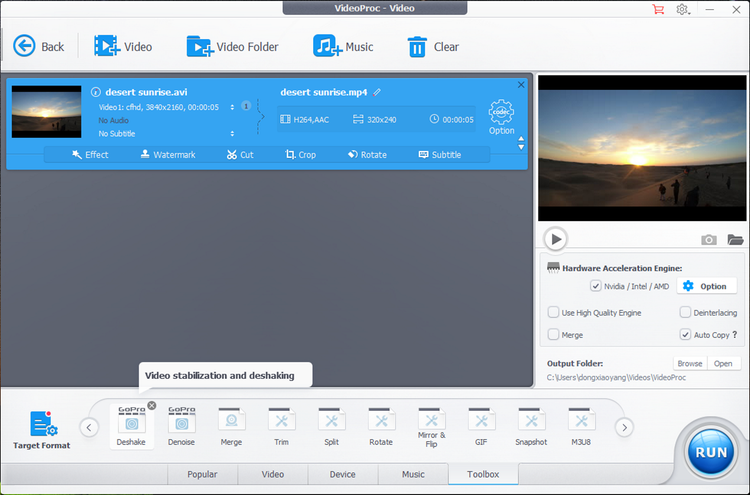Select the desert sunrise video thumbnail
The height and width of the screenshot is (495, 750).
(46, 112)
